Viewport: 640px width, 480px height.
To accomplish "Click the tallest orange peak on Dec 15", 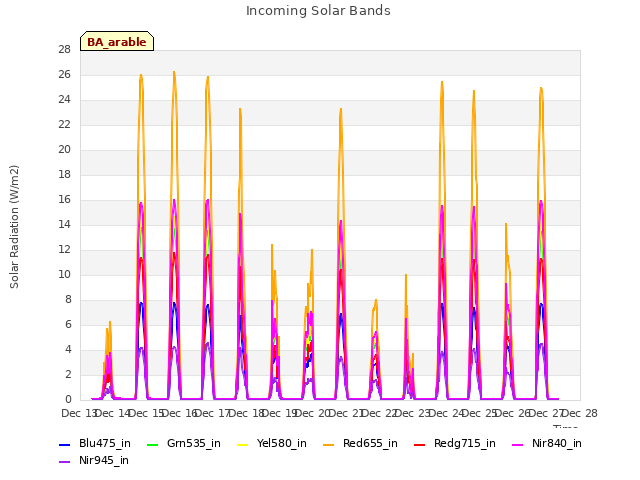I will point(174,72).
